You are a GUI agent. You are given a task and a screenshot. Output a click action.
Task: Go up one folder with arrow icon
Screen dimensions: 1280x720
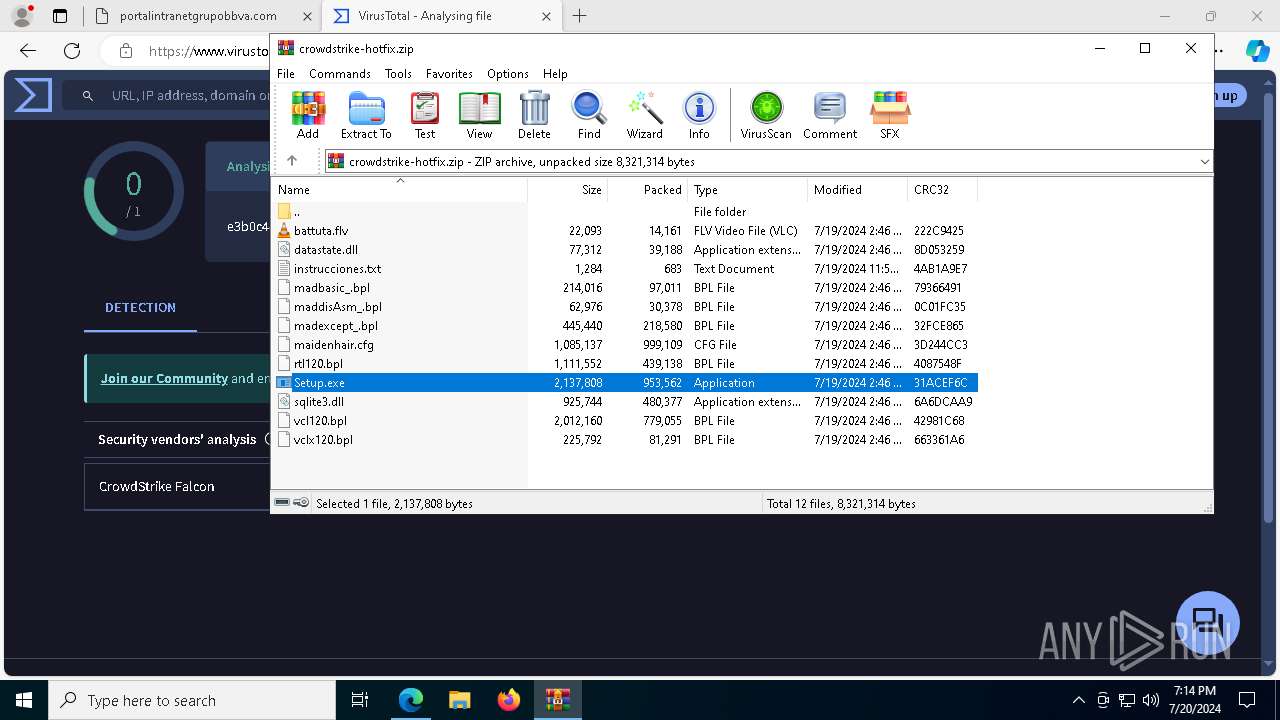(x=292, y=161)
